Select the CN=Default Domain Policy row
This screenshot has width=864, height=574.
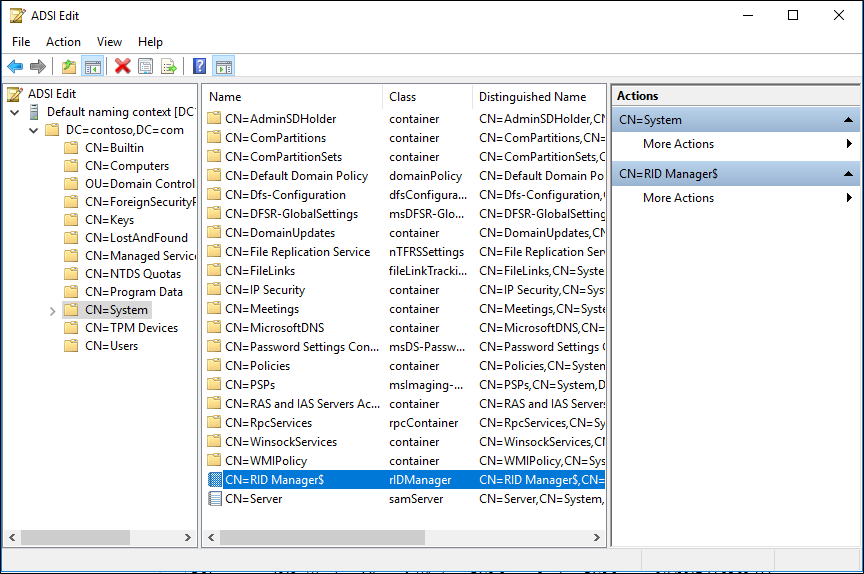[405, 176]
